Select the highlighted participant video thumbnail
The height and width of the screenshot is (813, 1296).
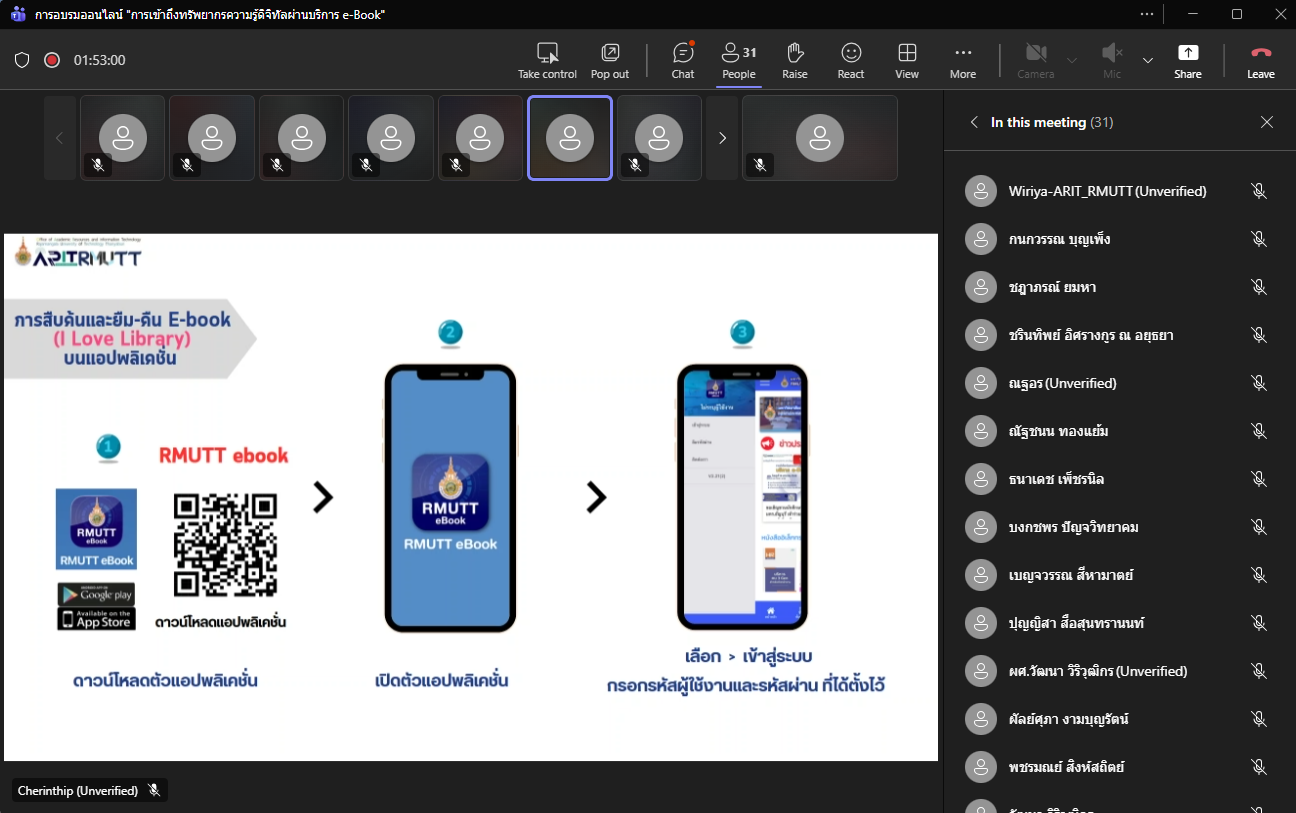pos(570,138)
